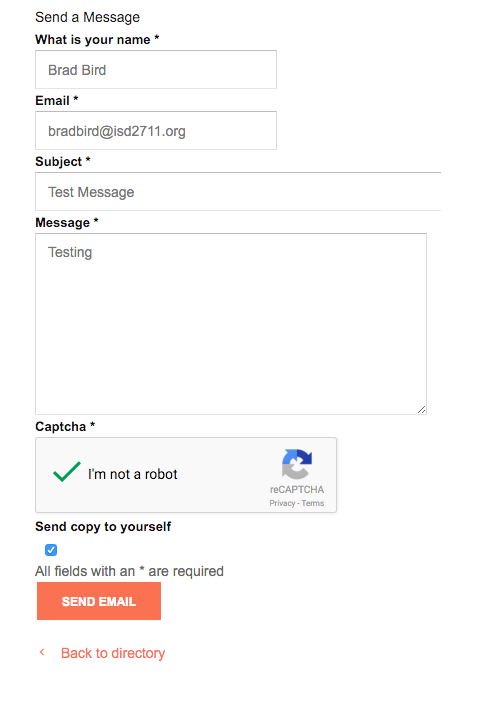
Task: Click the back chevron arrow icon
Action: pos(42,652)
